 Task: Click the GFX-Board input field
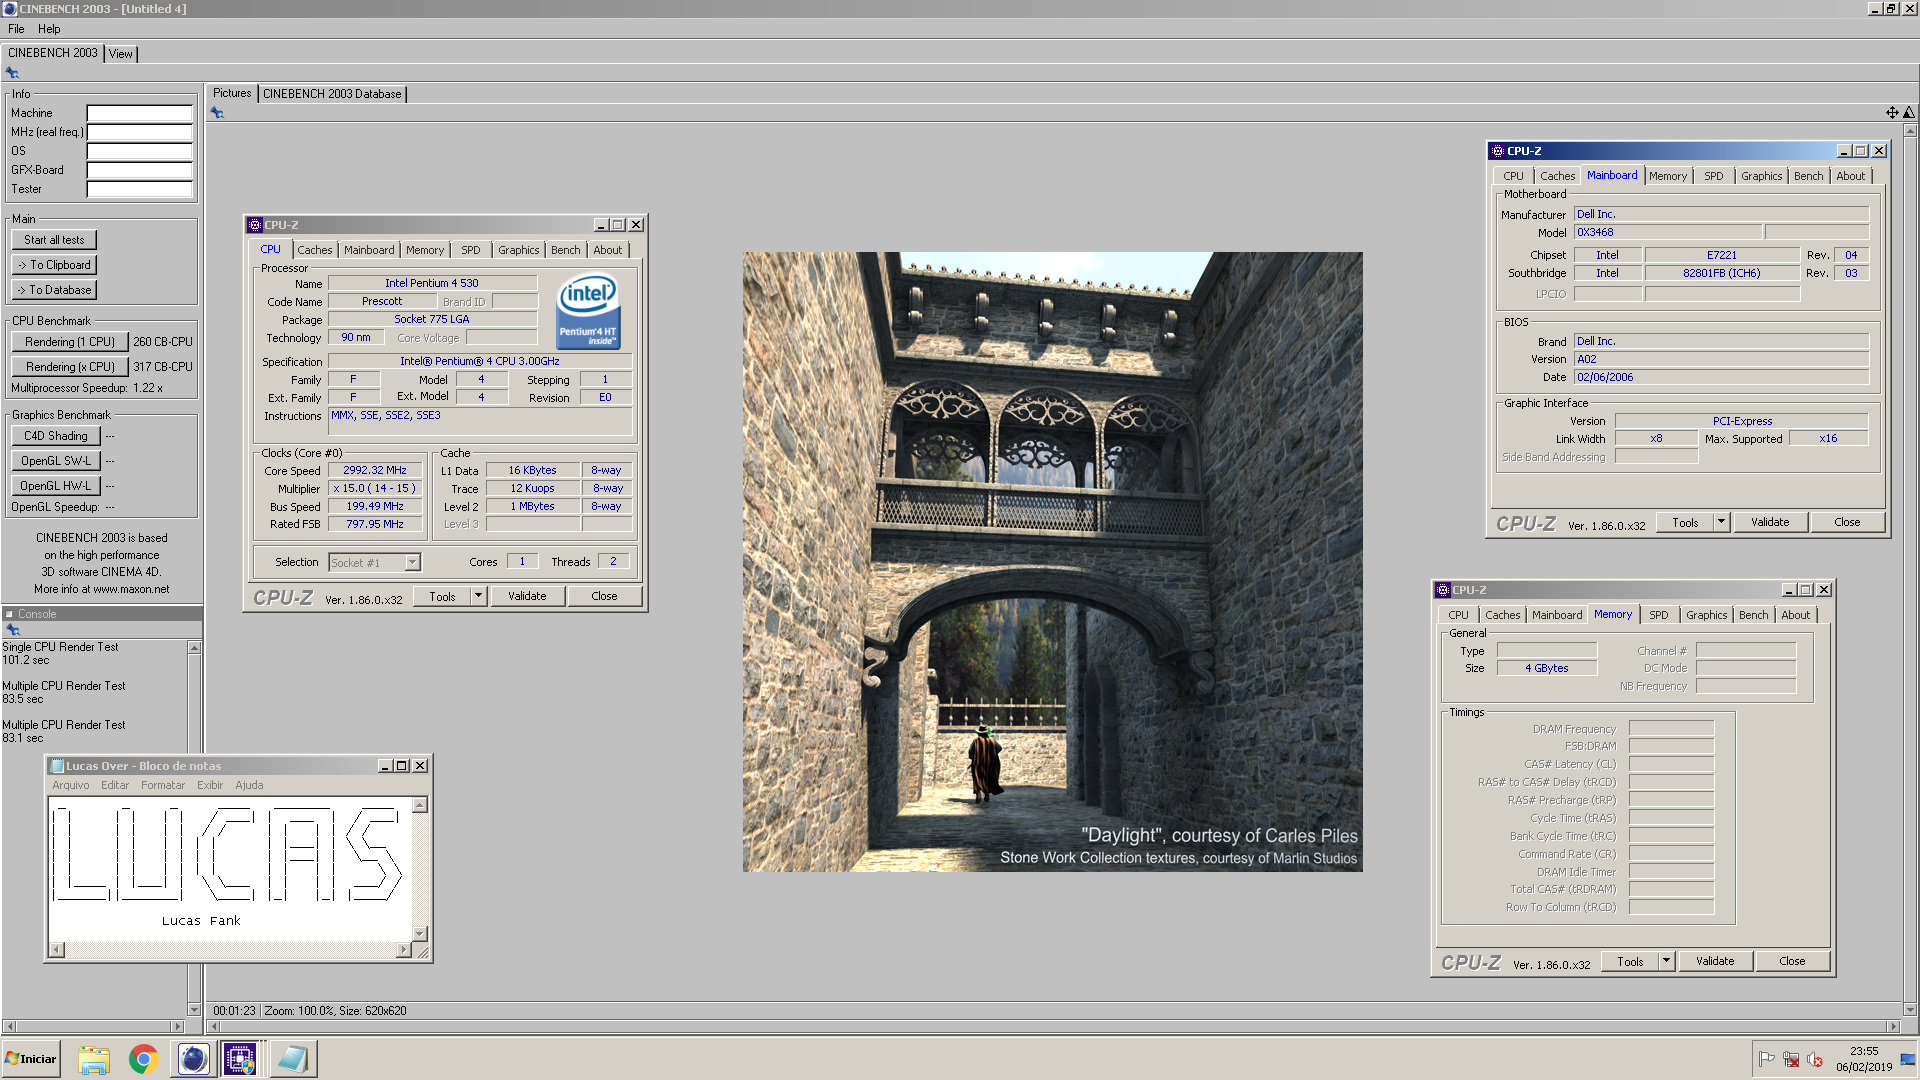tap(139, 170)
